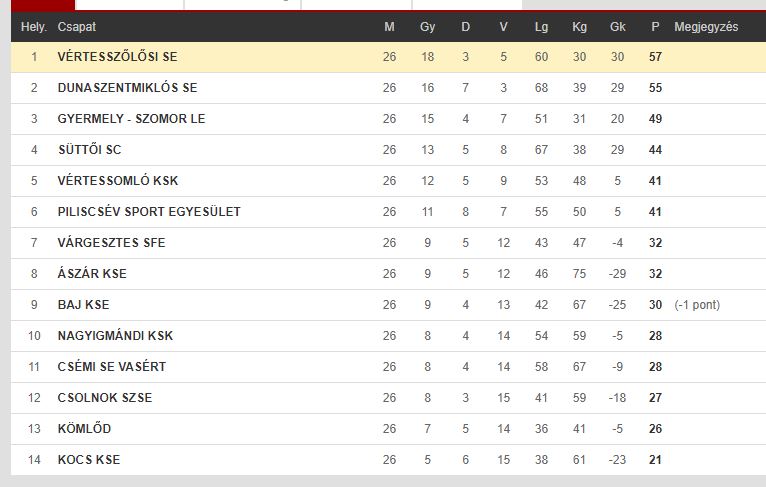Select DUNASZENTMIKLÓS SE team name
Viewport: 766px width, 487px height.
[127, 88]
